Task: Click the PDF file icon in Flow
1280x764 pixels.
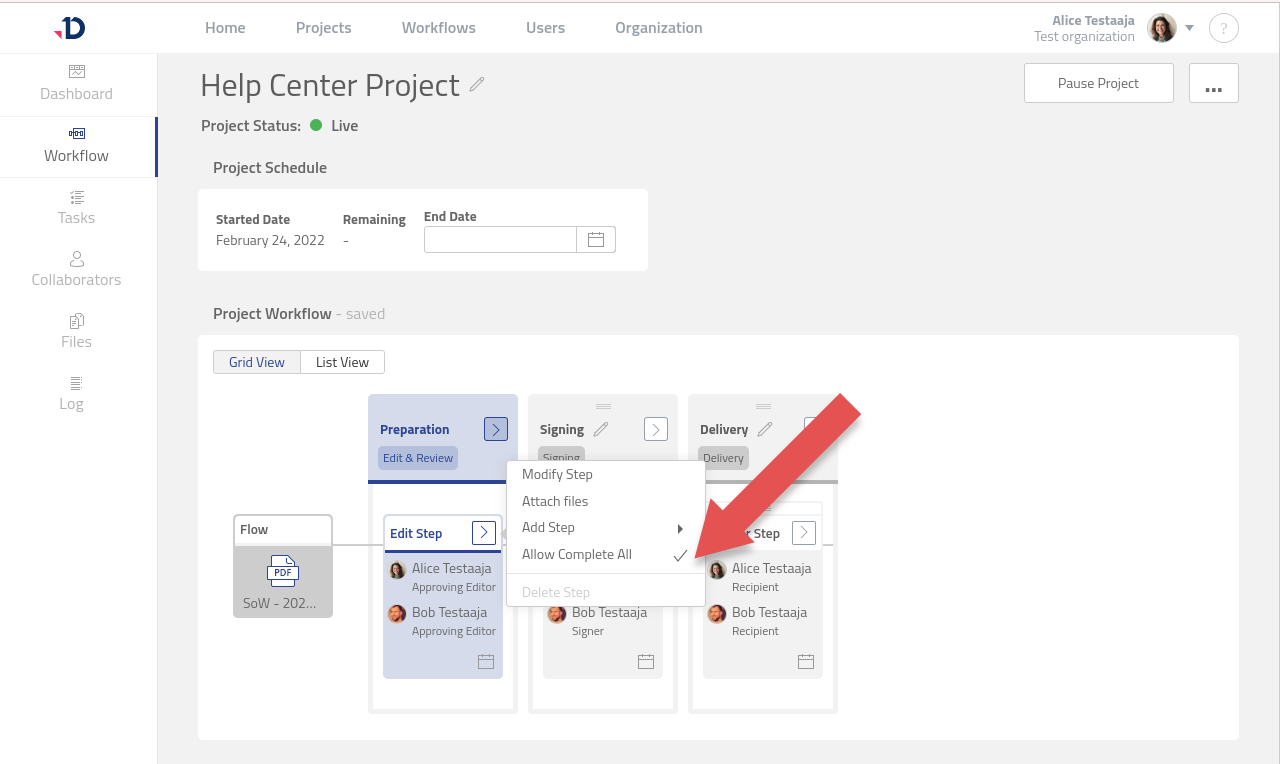Action: click(x=283, y=571)
